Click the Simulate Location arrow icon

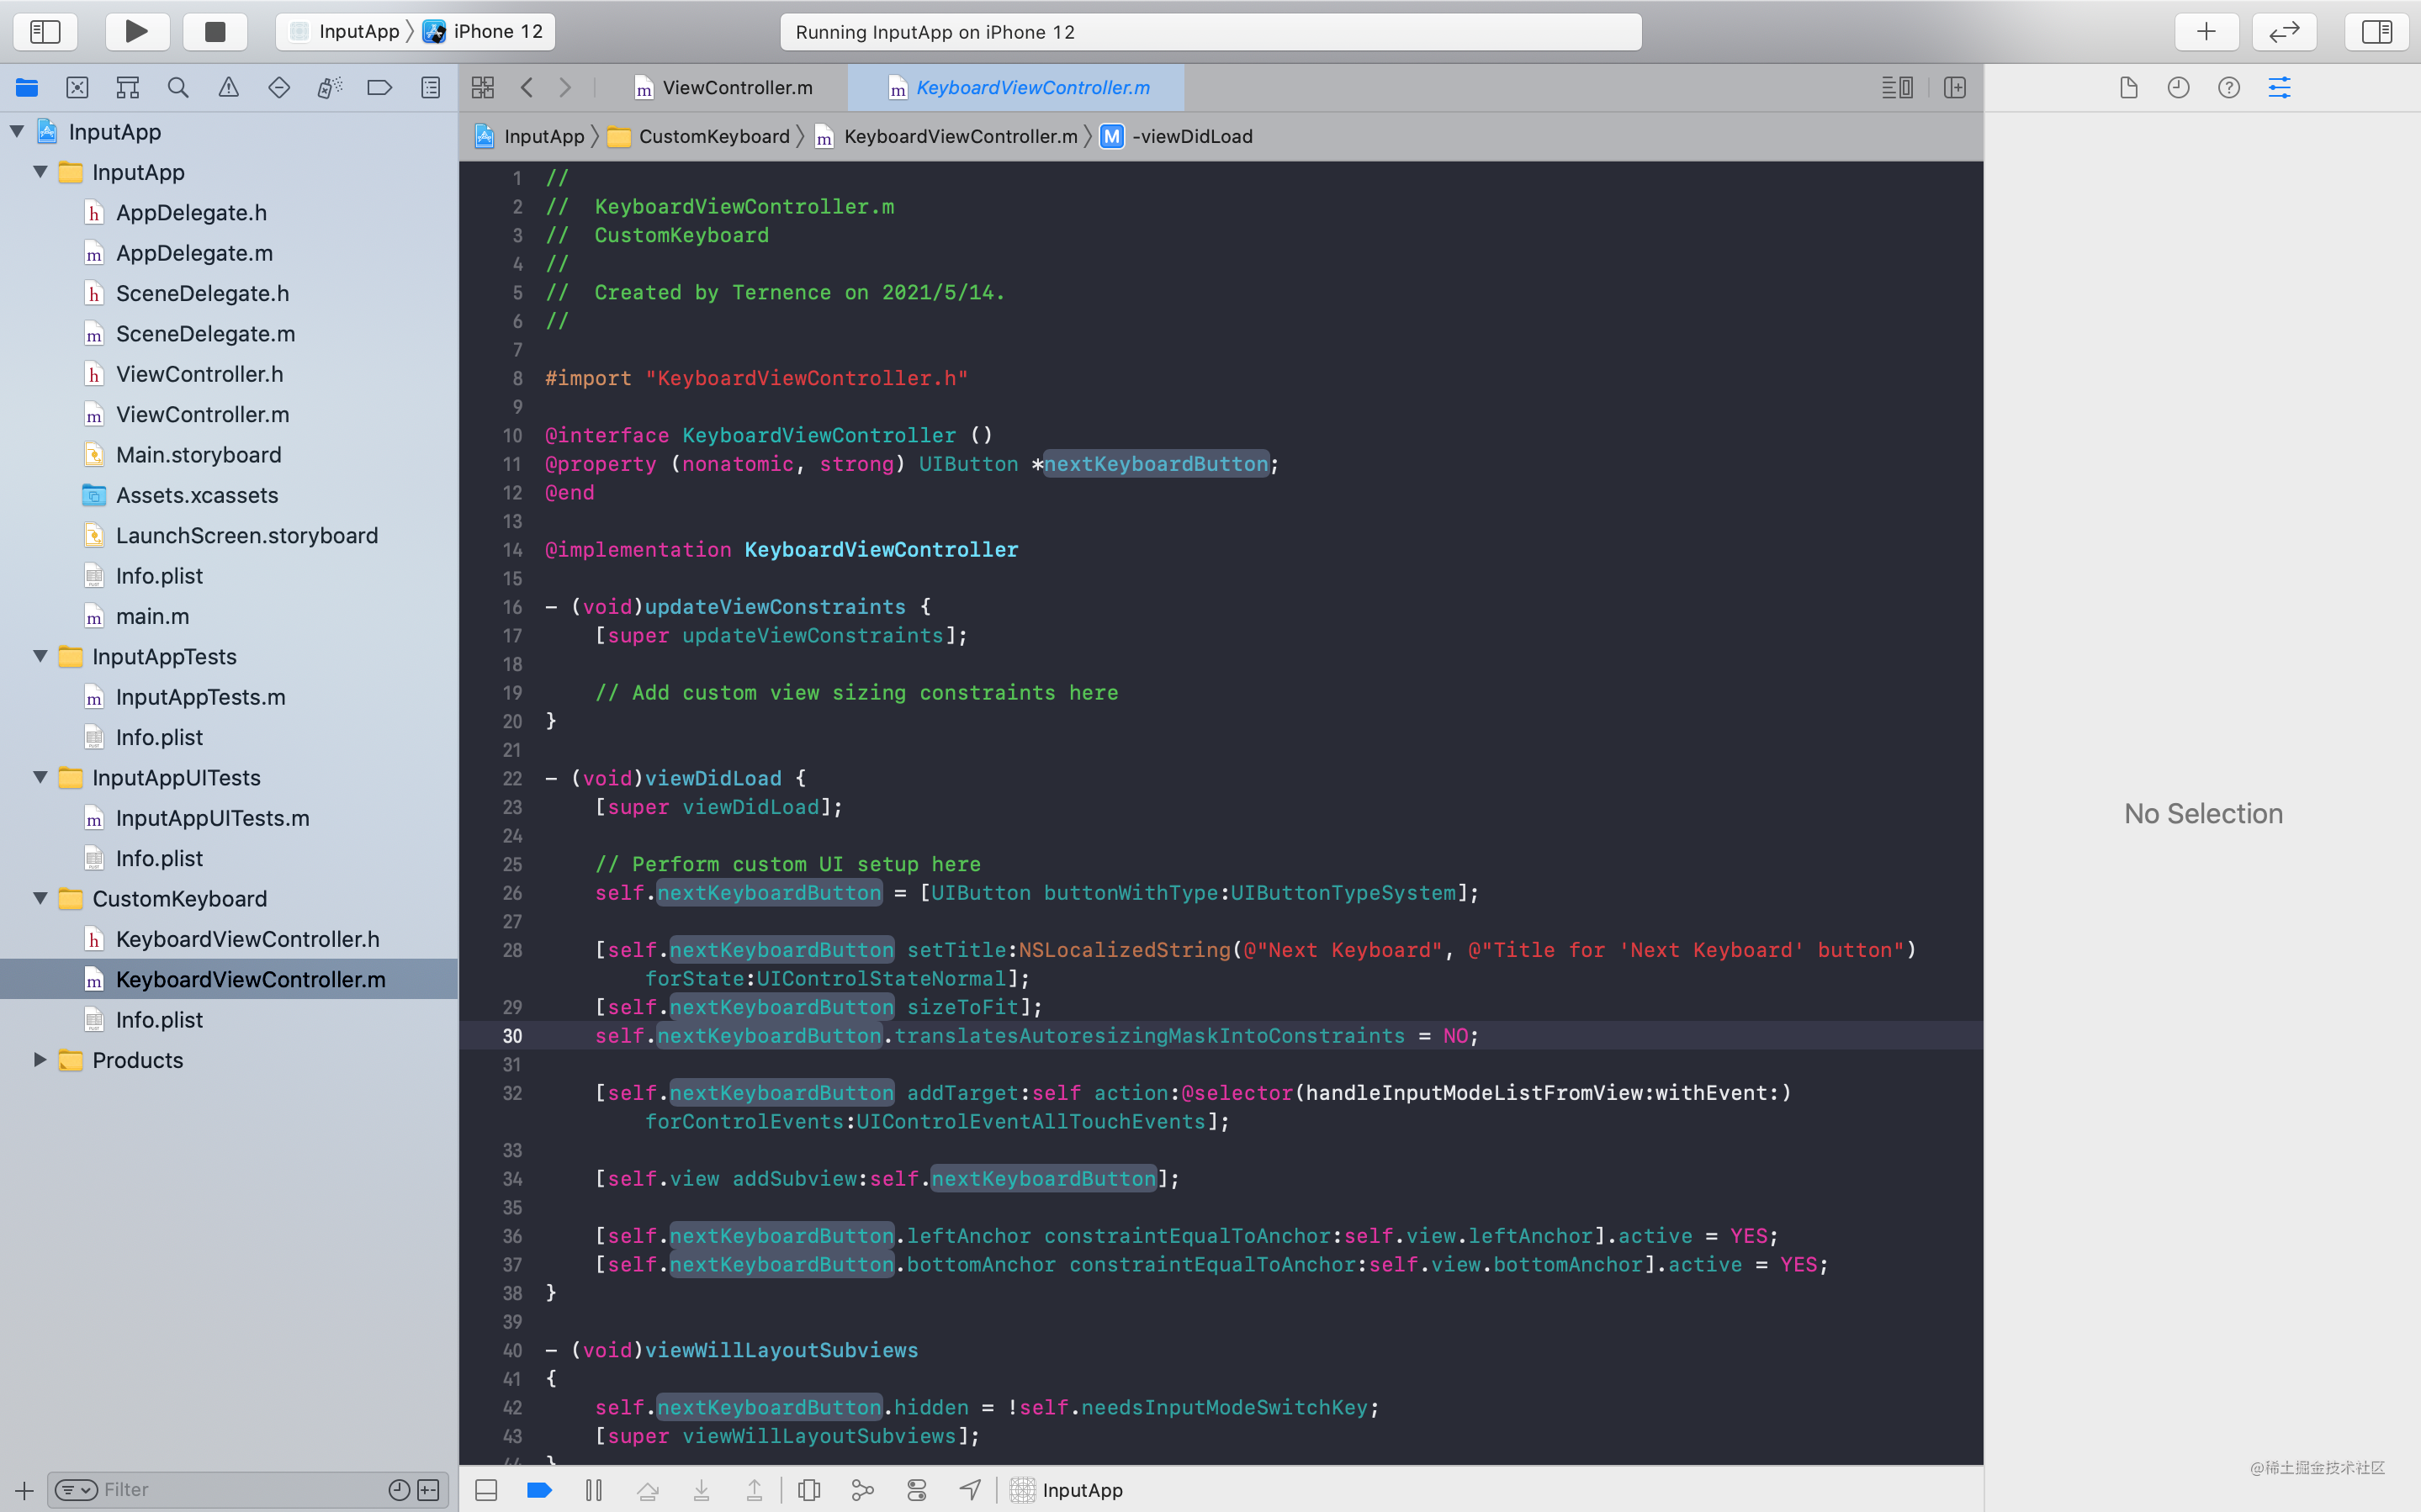970,1490
